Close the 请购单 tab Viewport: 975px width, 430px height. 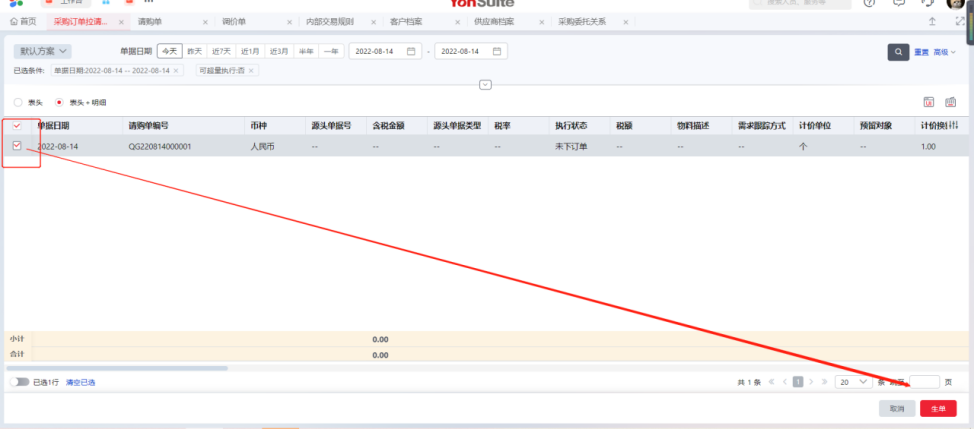[x=205, y=21]
